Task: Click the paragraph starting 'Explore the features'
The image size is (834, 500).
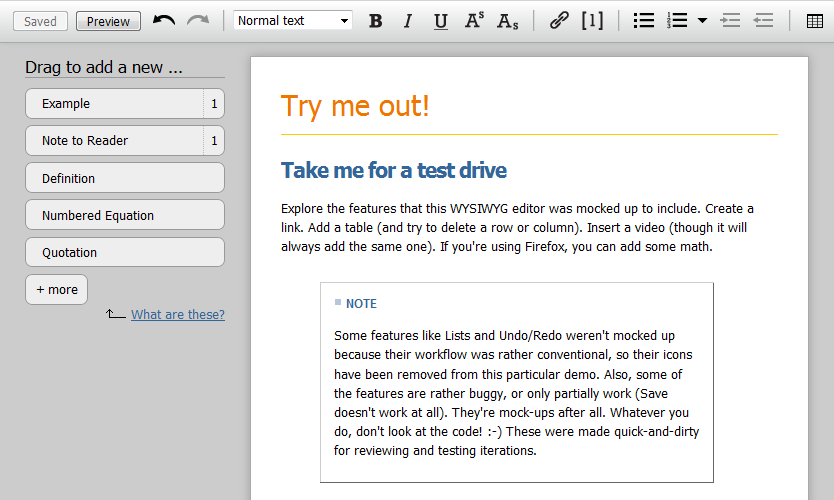Action: click(517, 228)
